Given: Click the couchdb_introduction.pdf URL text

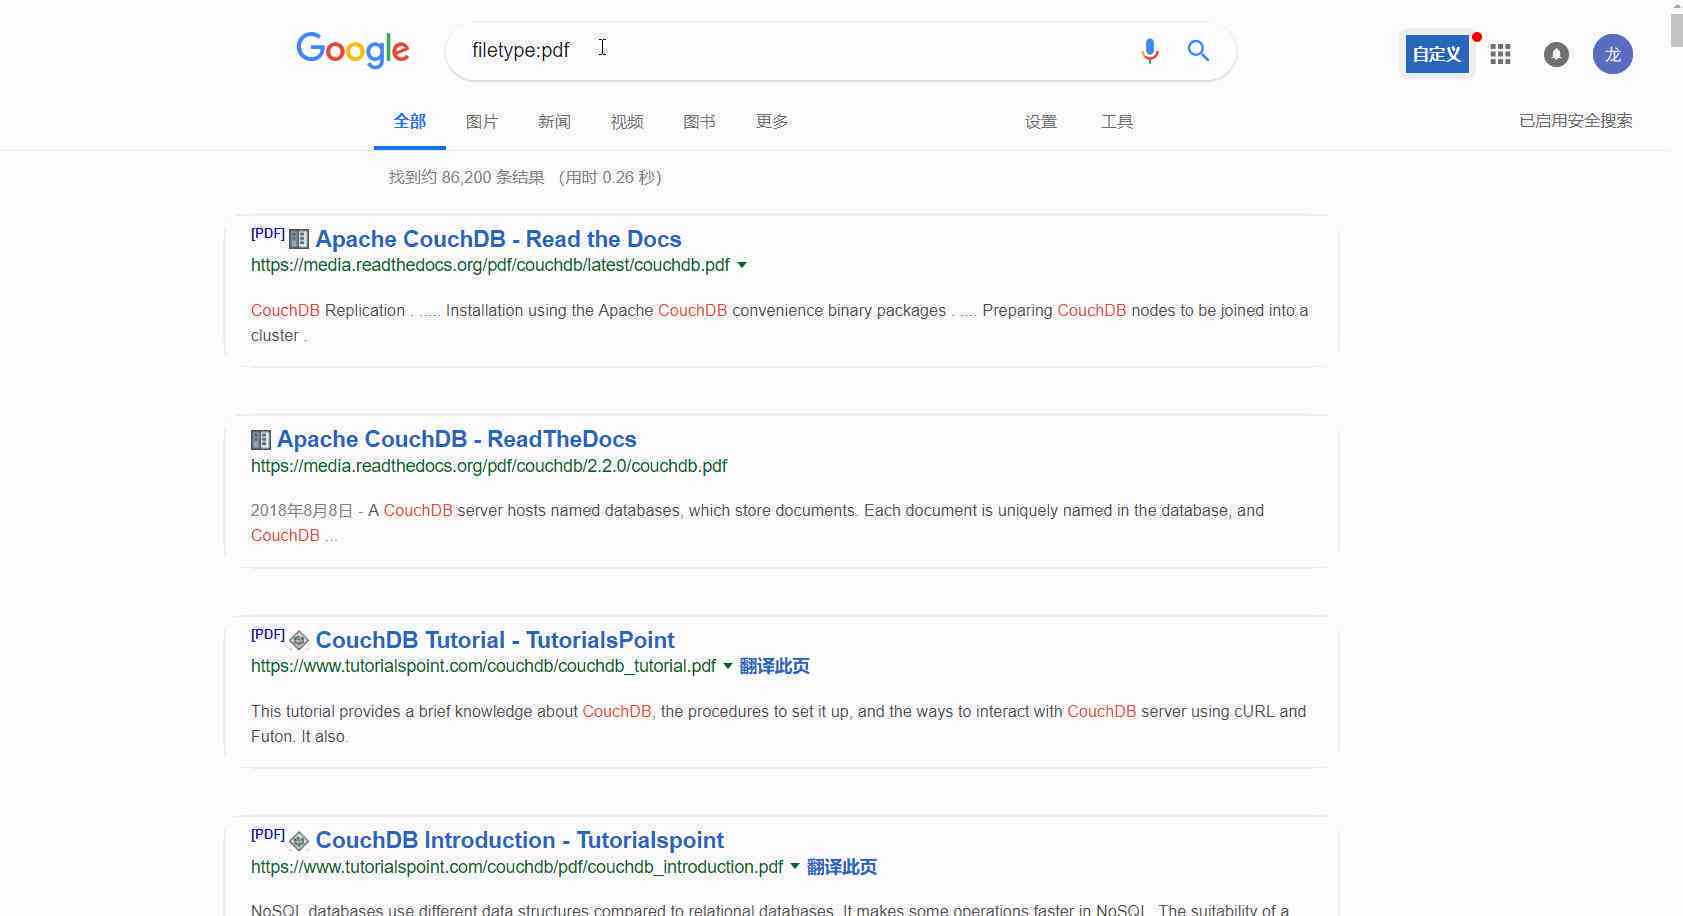Looking at the screenshot, I should pos(517,867).
